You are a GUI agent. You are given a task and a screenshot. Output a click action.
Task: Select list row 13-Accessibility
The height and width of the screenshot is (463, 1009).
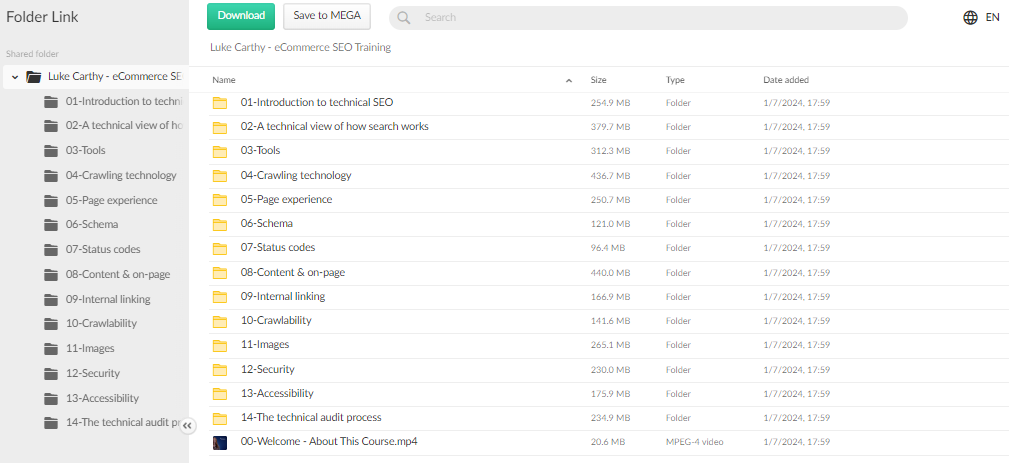pos(609,394)
